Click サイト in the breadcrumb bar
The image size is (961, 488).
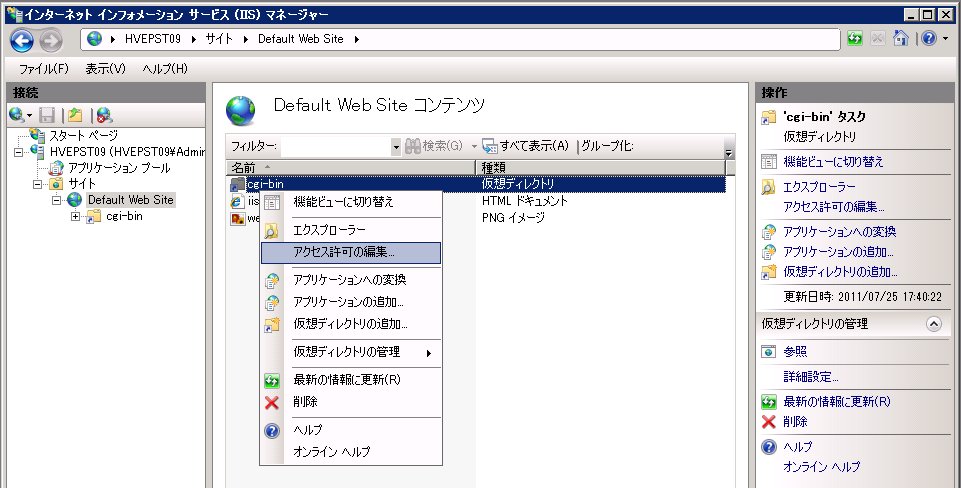tap(219, 39)
